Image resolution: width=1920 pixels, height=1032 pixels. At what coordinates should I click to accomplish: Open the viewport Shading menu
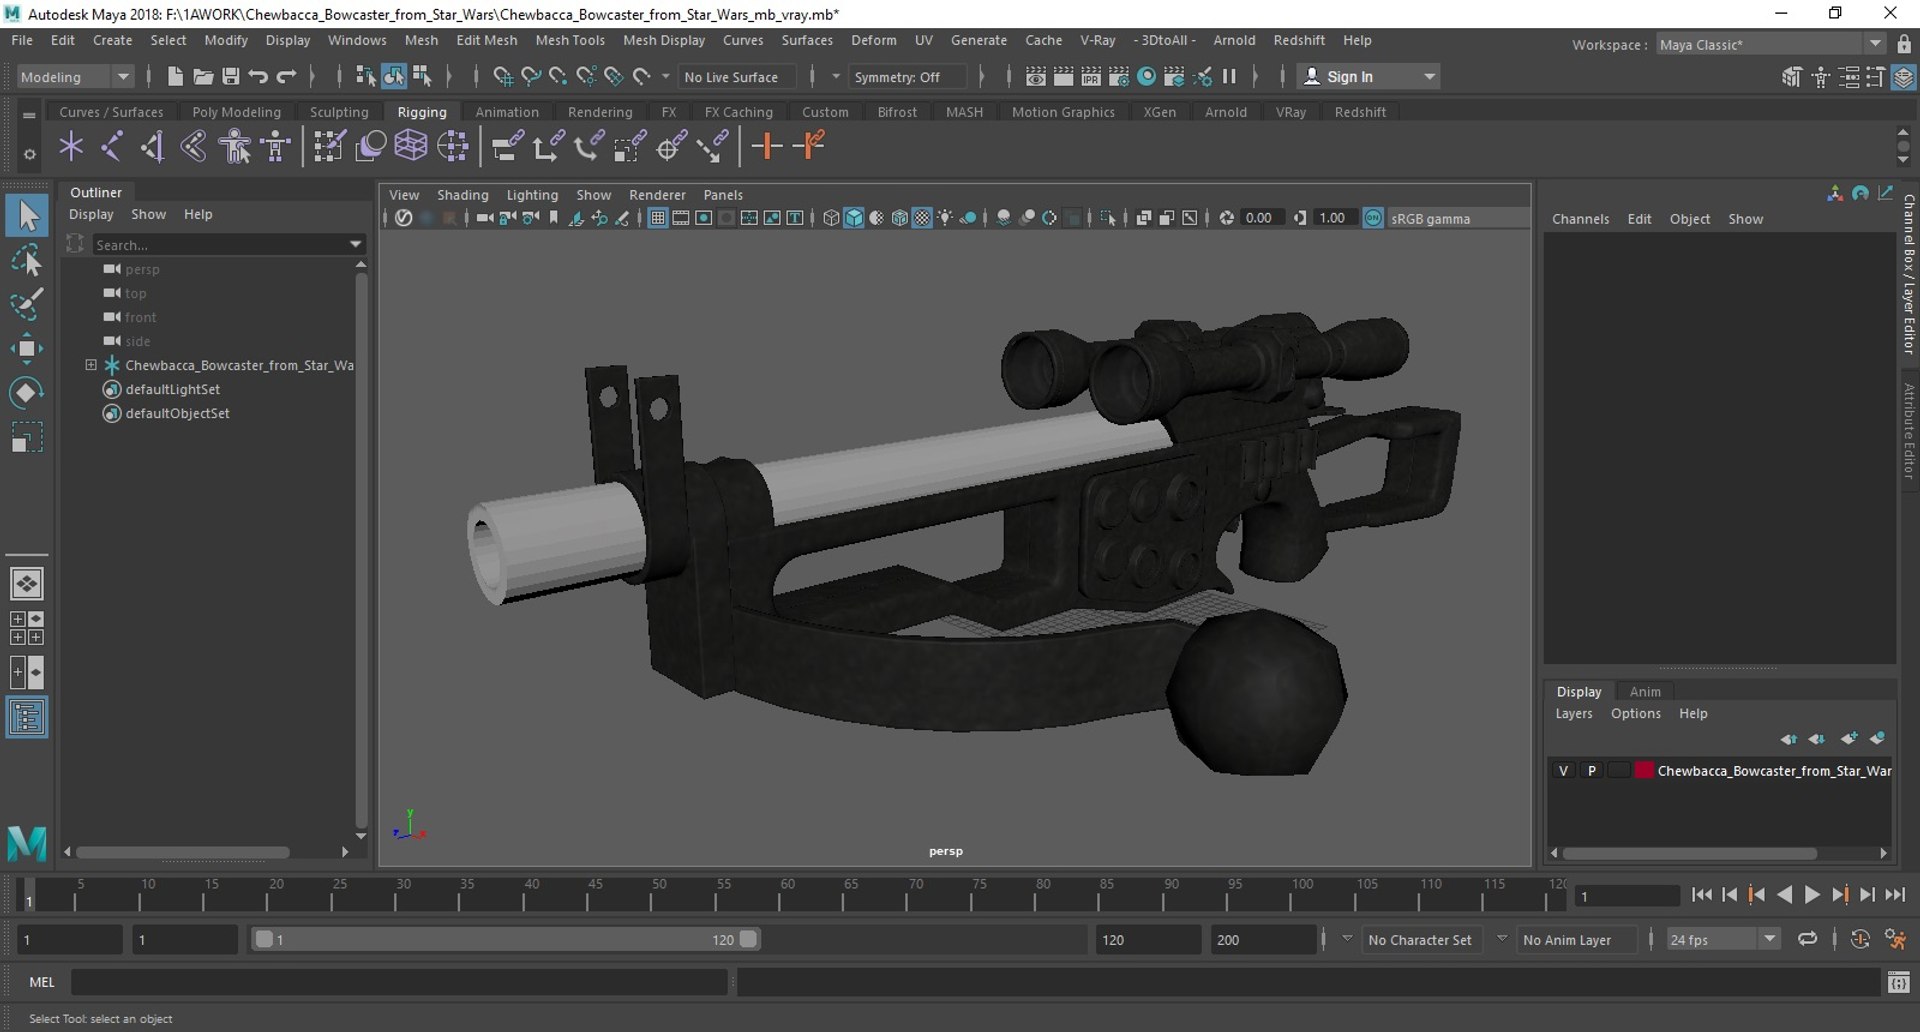pyautogui.click(x=462, y=195)
